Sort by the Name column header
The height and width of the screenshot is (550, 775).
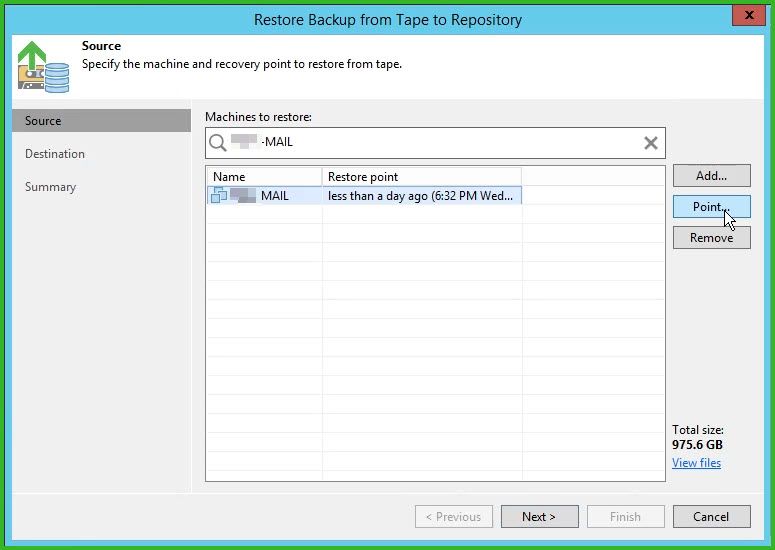coord(264,176)
